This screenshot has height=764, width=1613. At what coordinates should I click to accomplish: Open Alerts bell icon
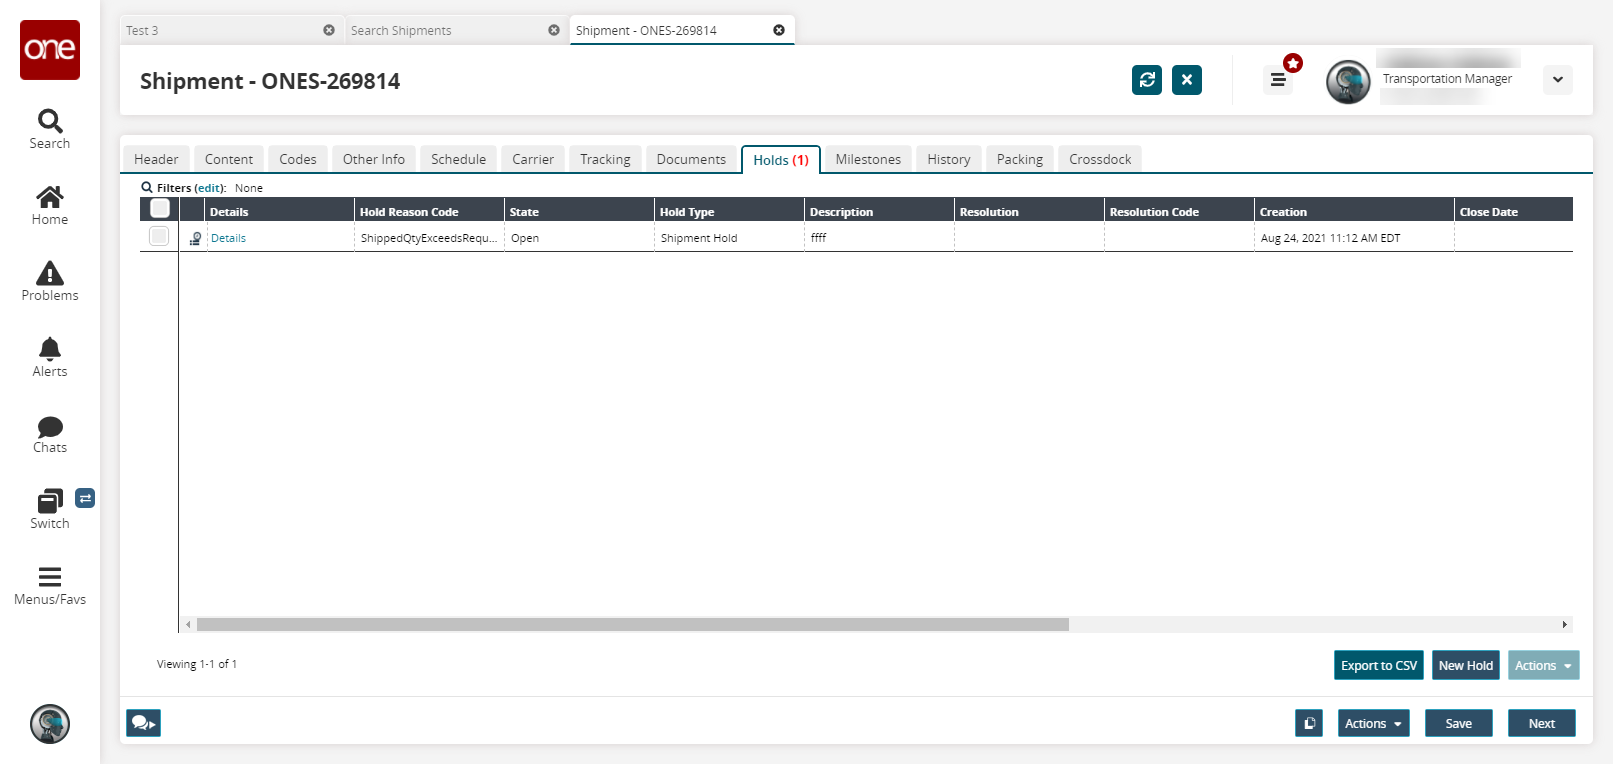click(50, 357)
